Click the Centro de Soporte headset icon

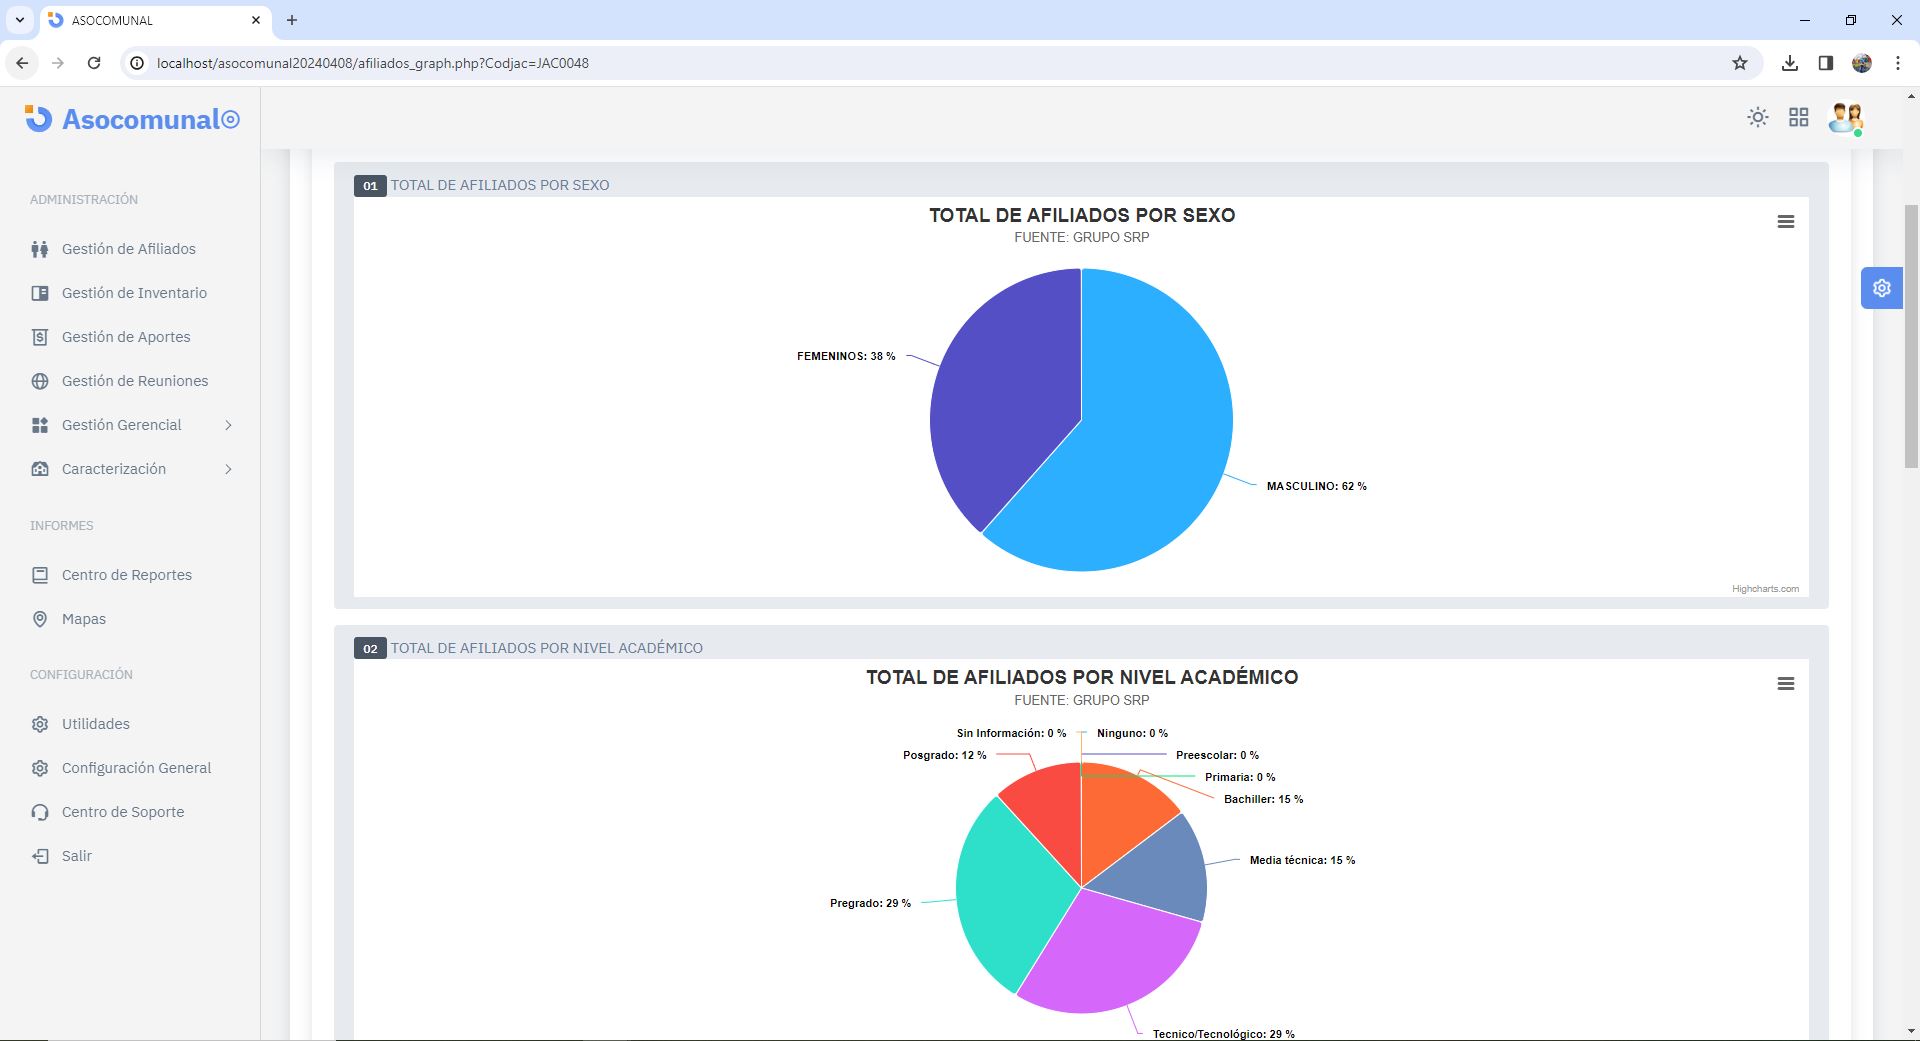coord(40,812)
